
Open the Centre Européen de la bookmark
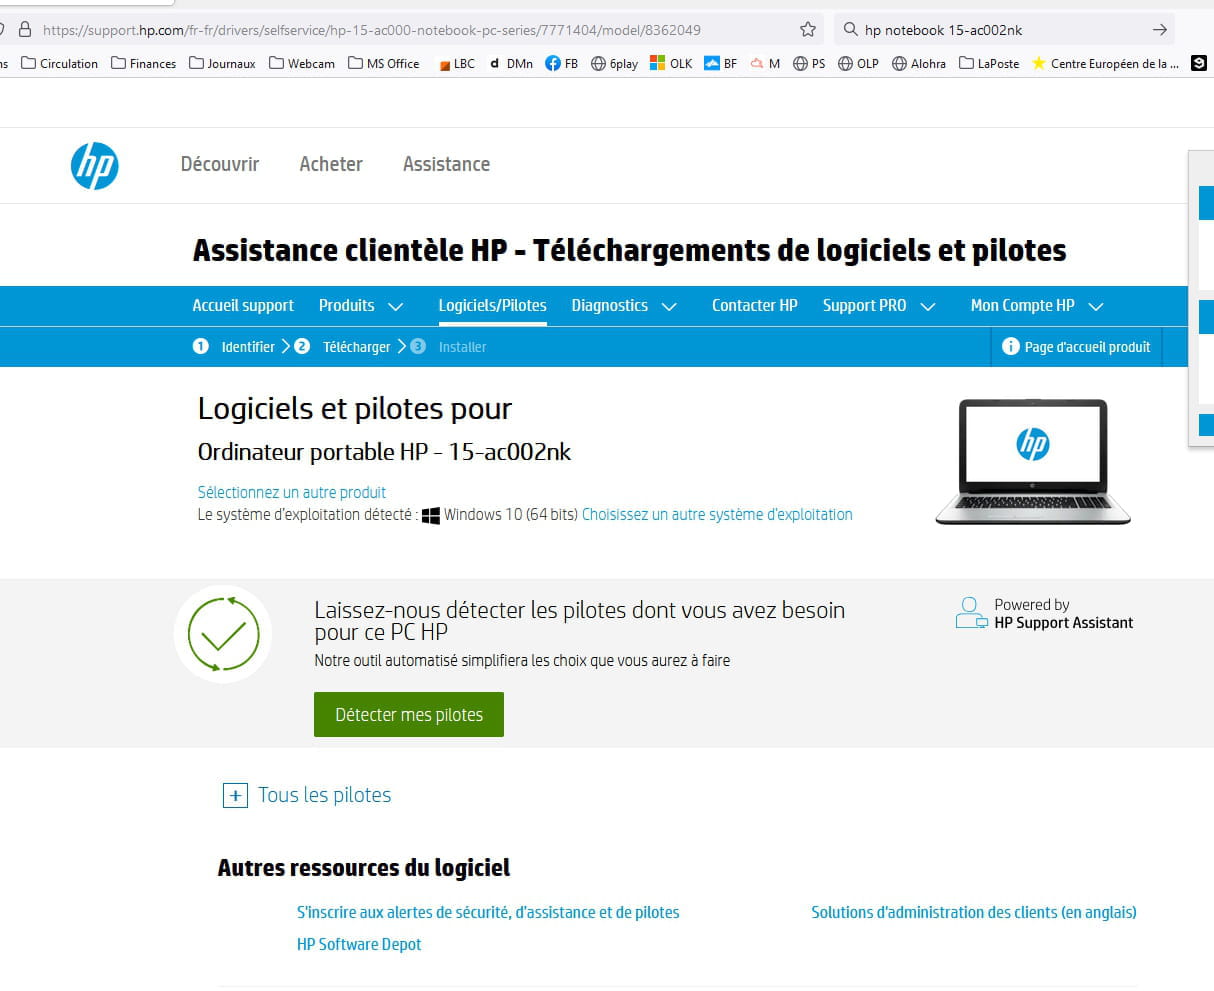point(1105,63)
